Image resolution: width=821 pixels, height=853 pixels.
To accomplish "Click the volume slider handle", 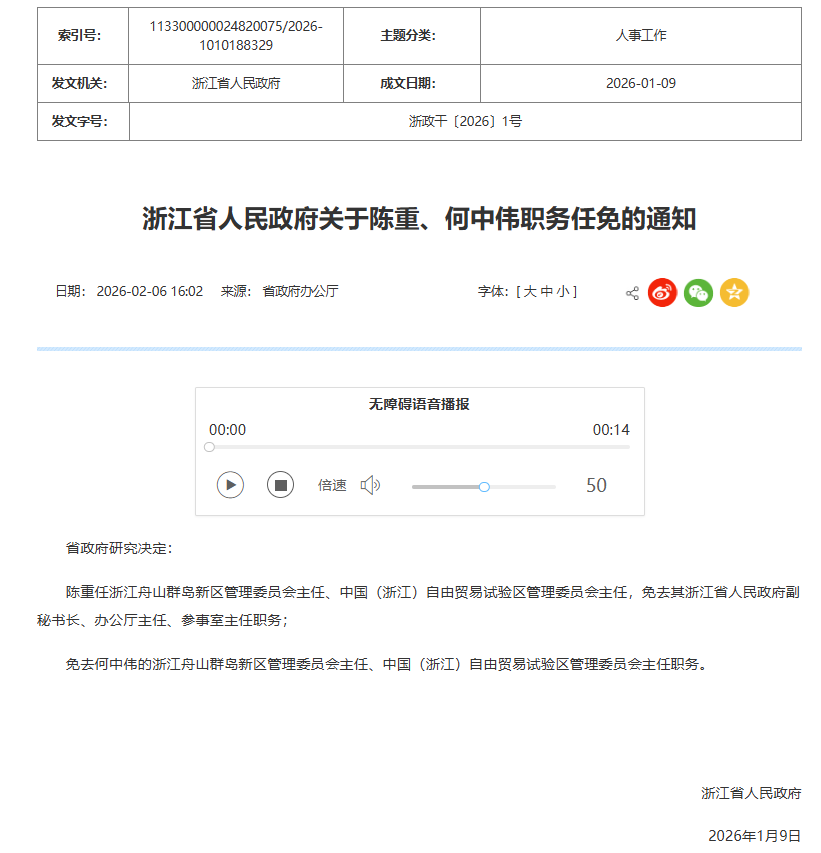I will pos(484,487).
